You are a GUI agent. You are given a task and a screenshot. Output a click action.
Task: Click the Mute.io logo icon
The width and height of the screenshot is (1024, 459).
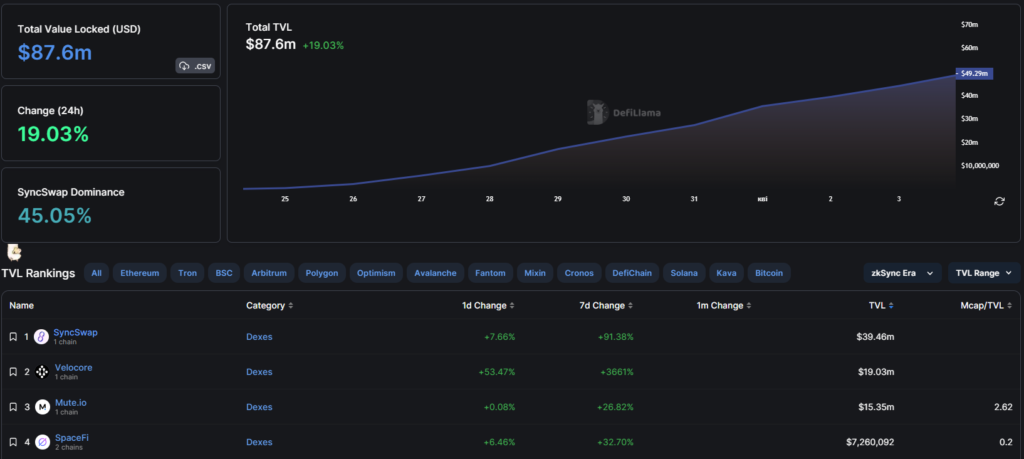pos(42,407)
